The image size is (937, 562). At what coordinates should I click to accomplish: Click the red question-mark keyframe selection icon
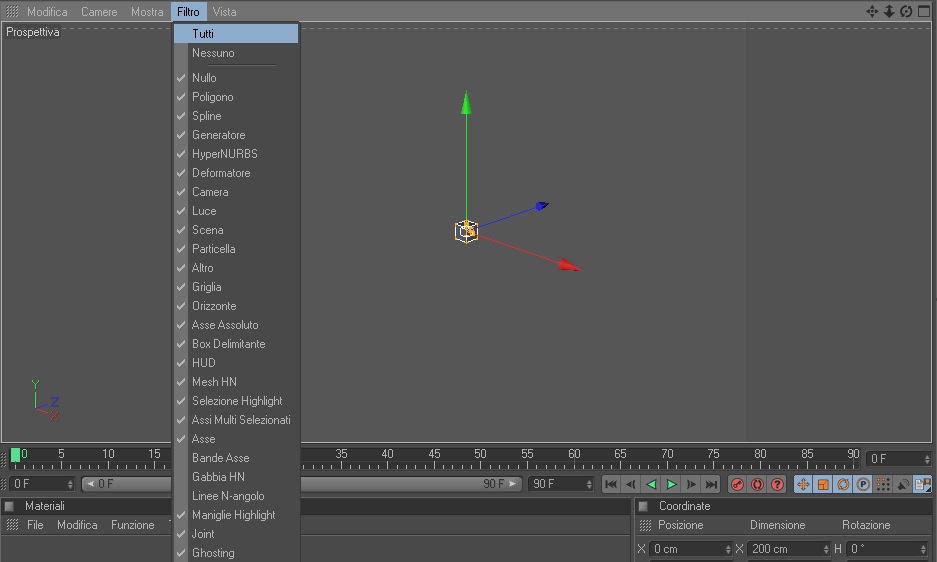coord(777,484)
